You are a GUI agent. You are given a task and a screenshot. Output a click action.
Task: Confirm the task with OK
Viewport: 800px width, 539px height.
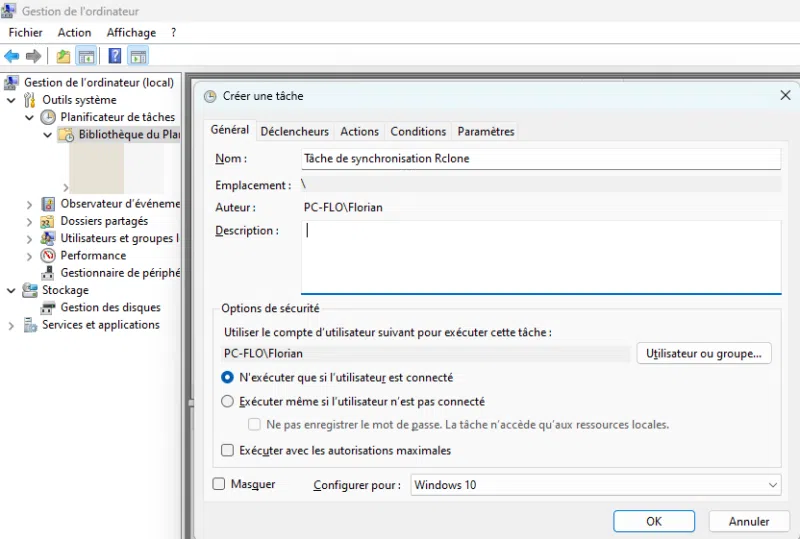pyautogui.click(x=654, y=521)
